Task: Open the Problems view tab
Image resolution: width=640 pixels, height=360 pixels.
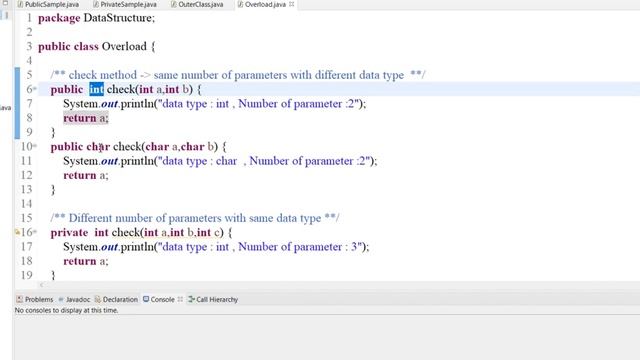Action: (x=35, y=299)
